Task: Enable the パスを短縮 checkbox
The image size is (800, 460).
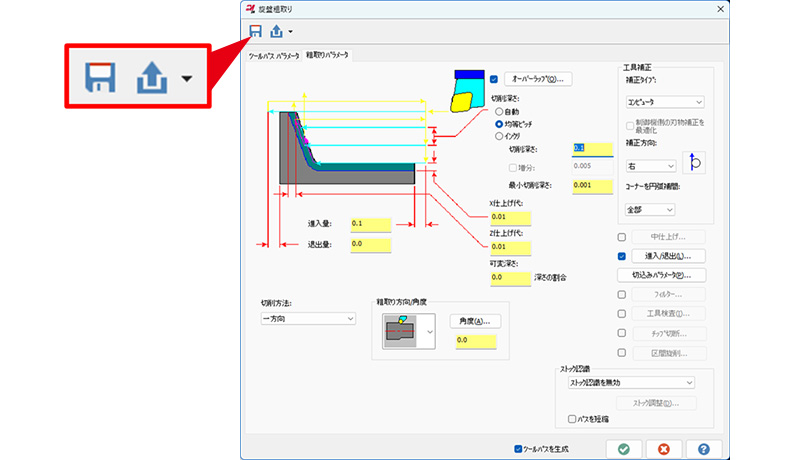Action: [572, 420]
